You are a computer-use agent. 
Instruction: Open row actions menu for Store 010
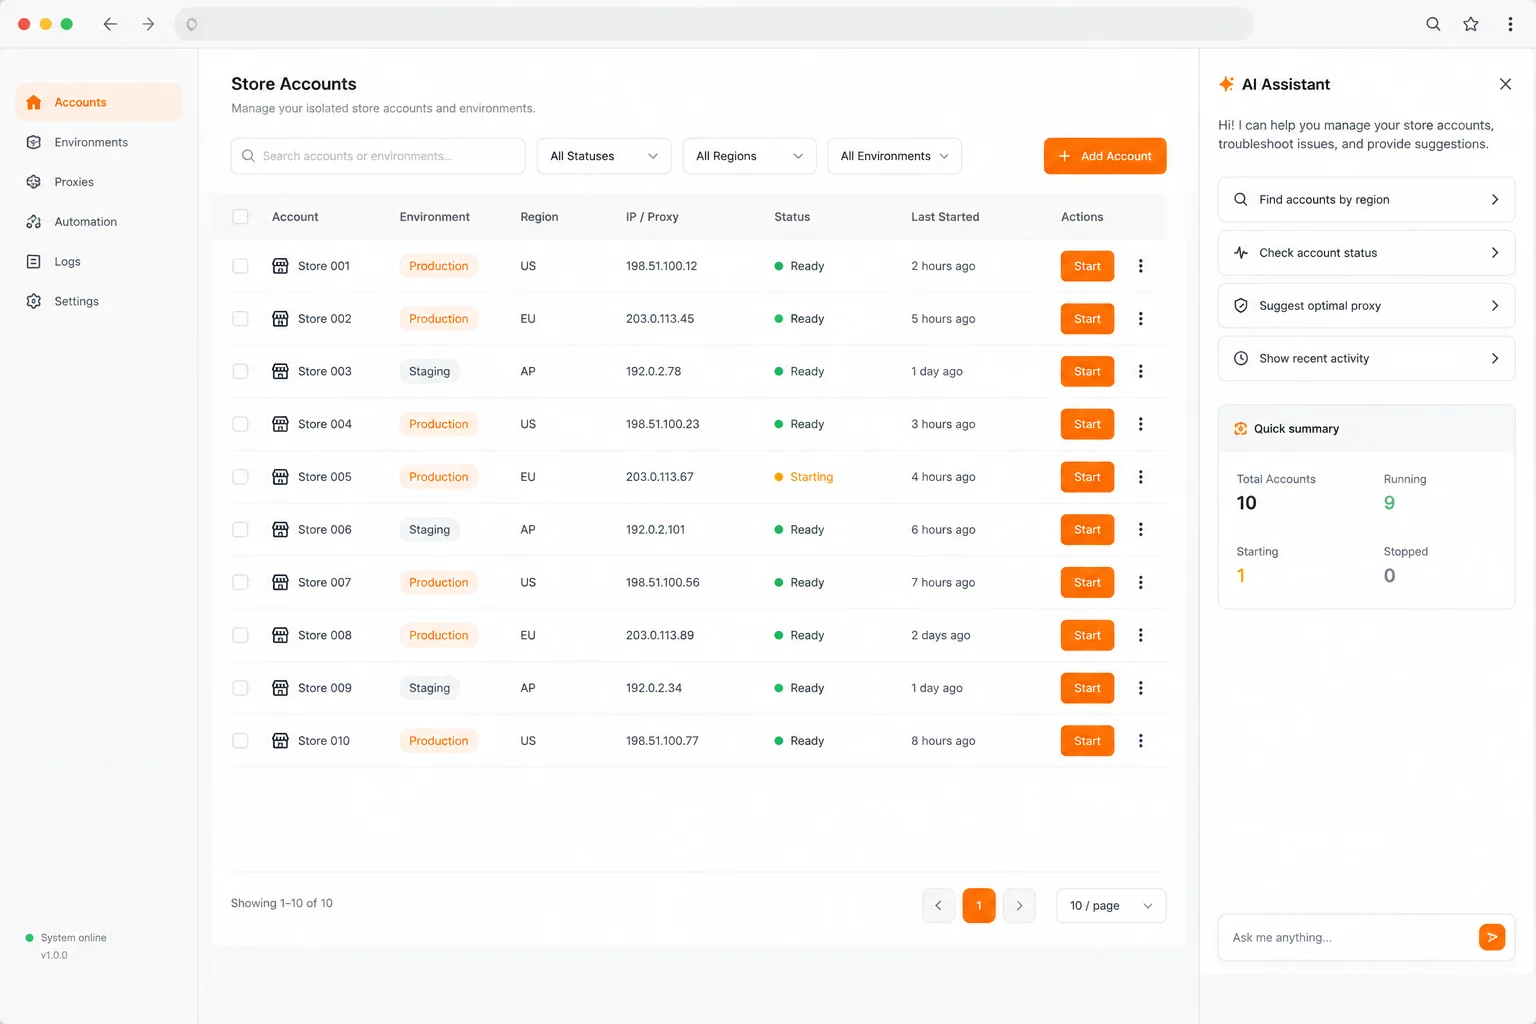click(1140, 741)
